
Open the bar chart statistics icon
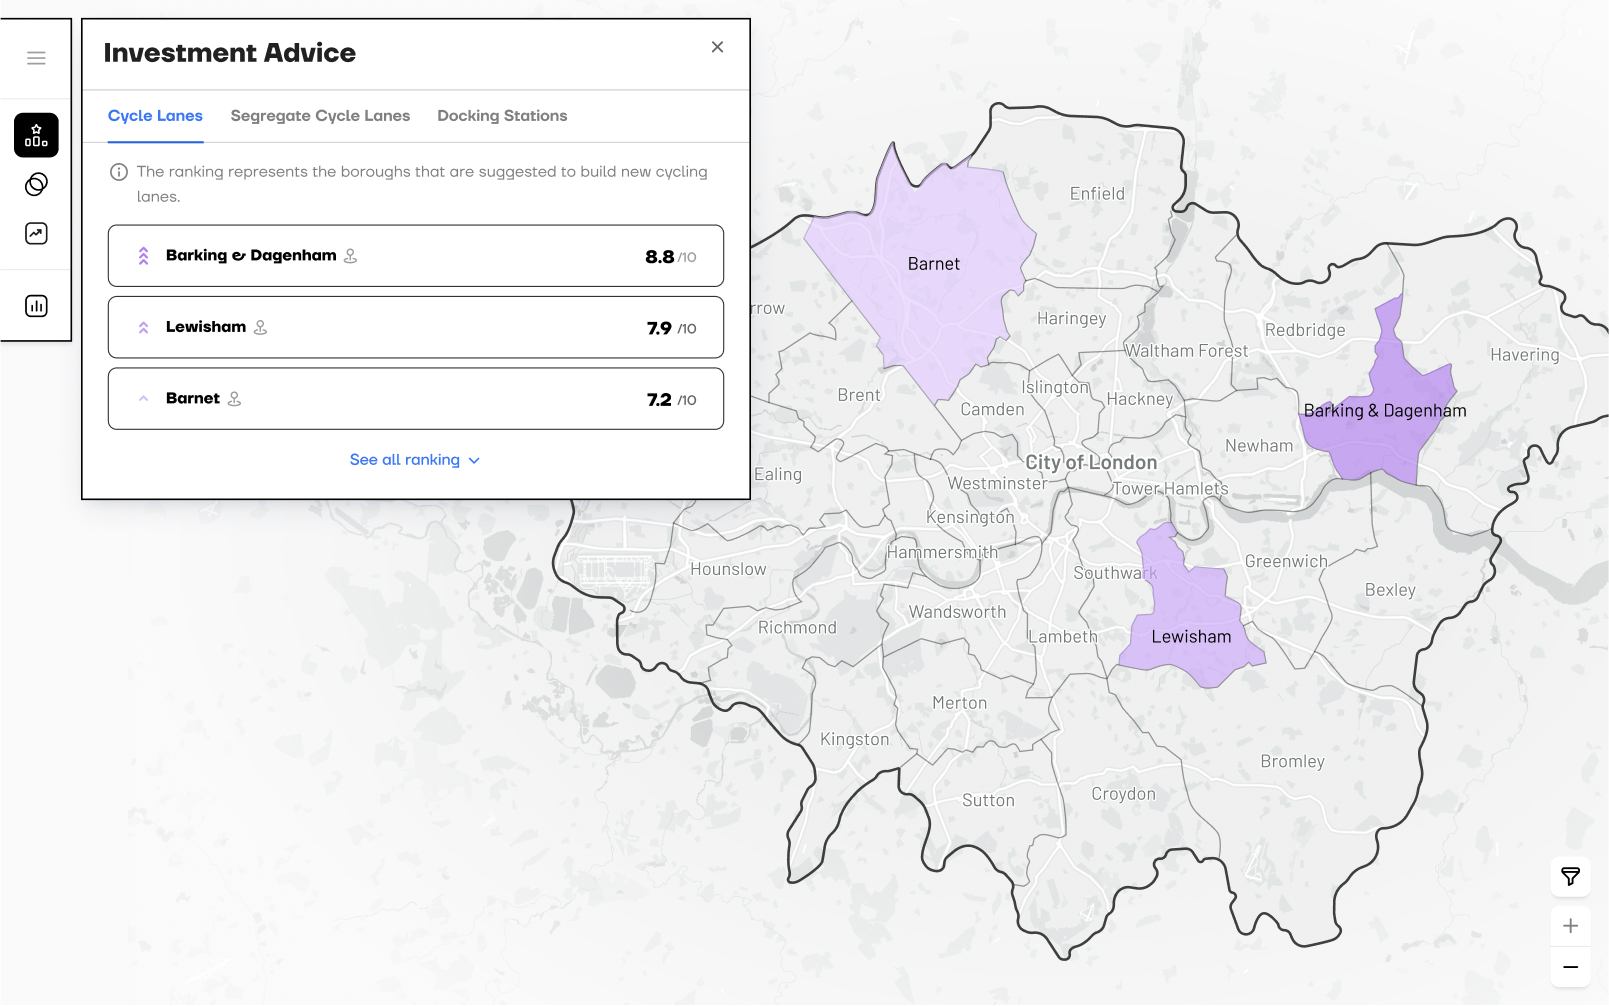[x=36, y=306]
